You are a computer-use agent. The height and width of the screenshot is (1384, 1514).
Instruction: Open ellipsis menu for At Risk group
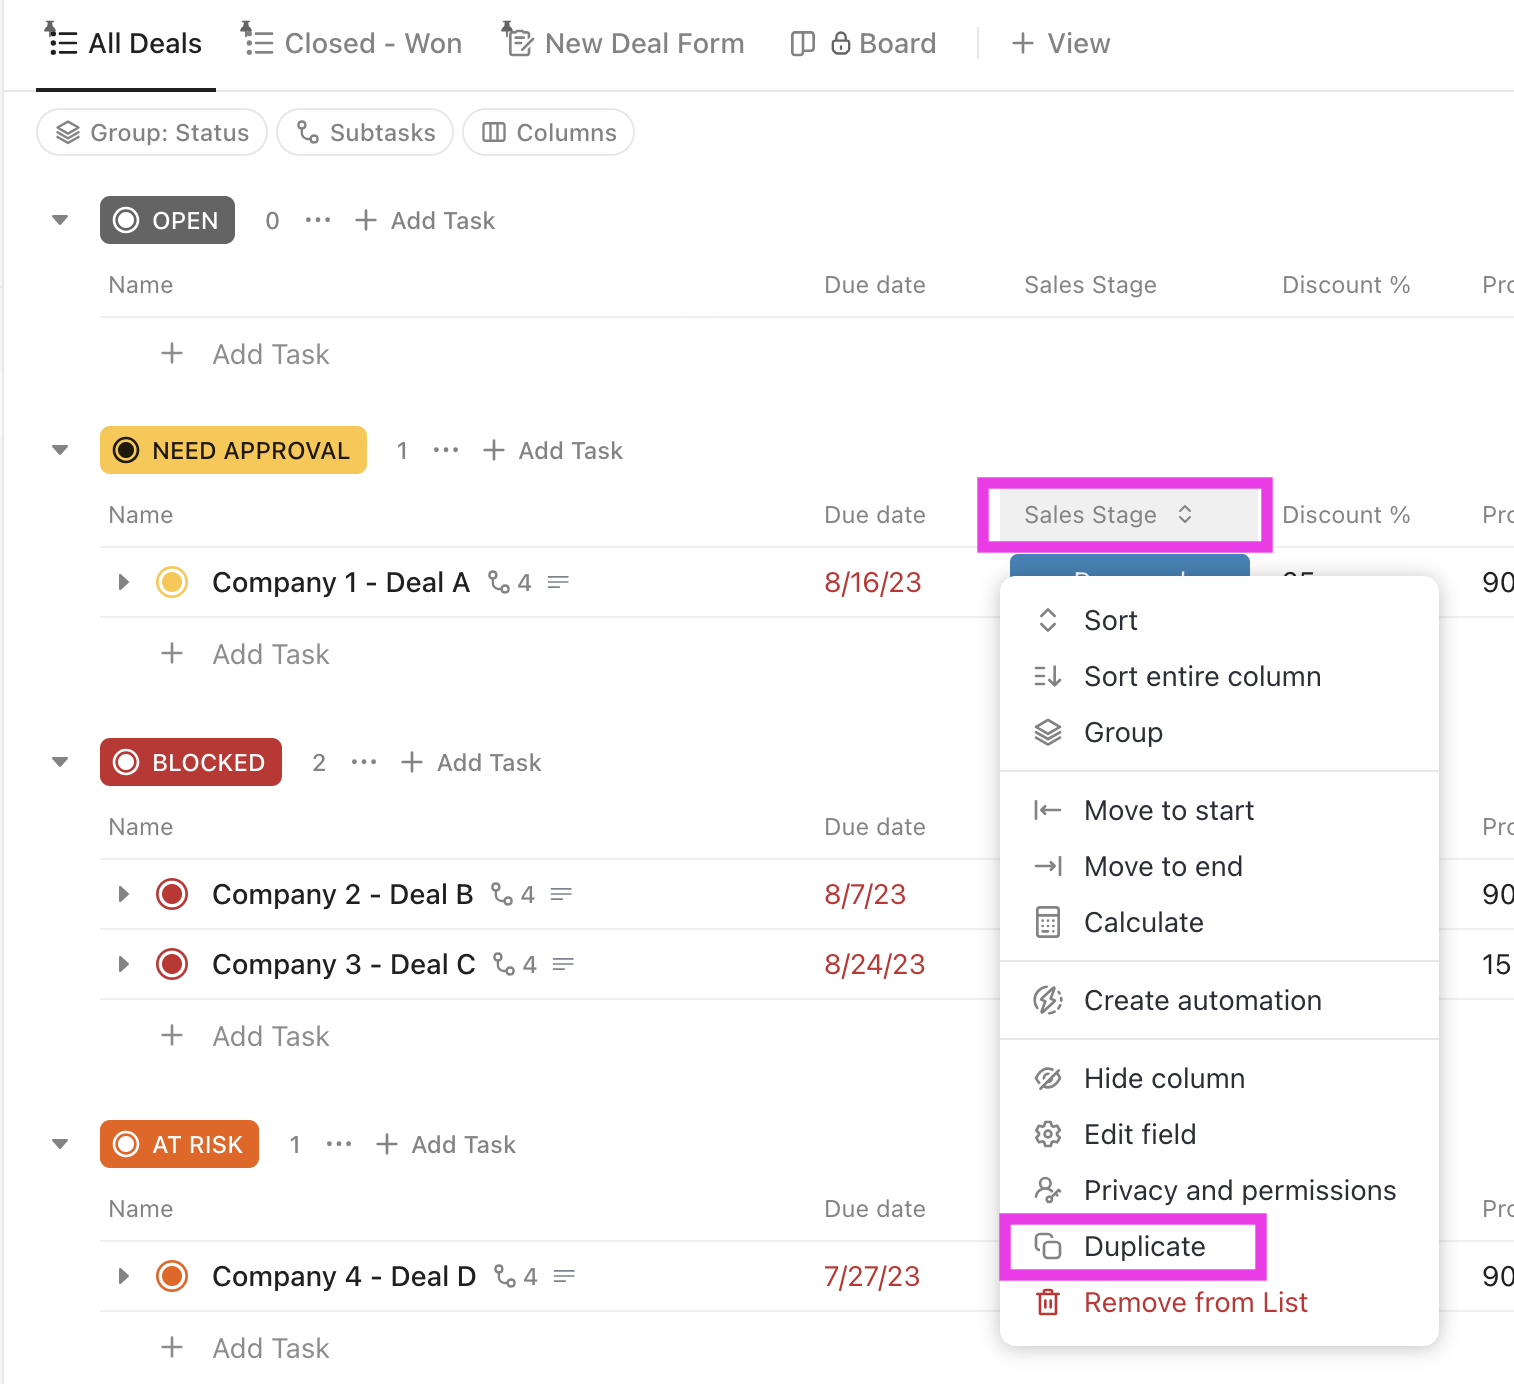(x=339, y=1145)
